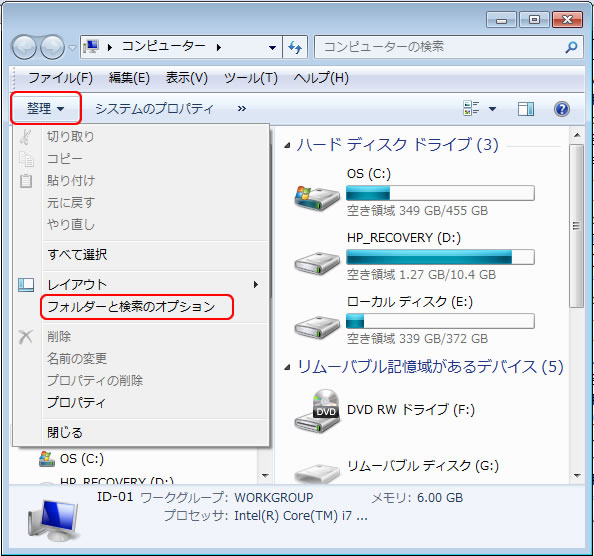Click the search magnifier icon
The image size is (594, 556).
coord(571,47)
